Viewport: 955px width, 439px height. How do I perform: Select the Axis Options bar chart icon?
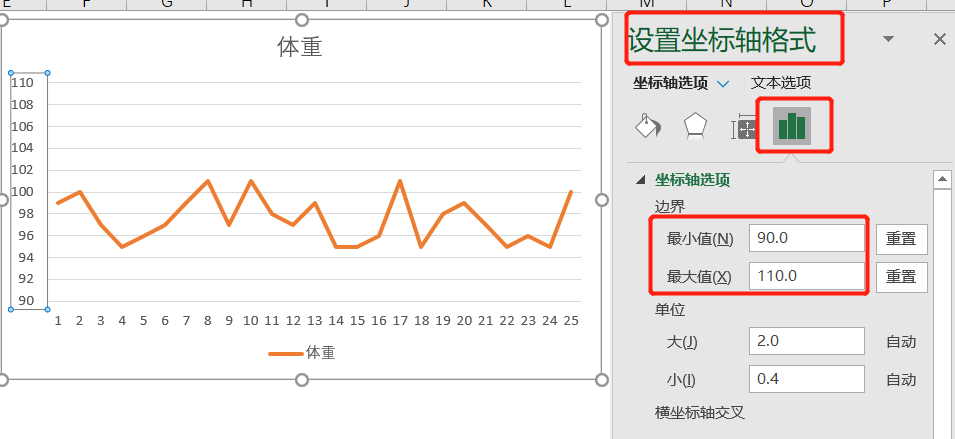point(792,127)
